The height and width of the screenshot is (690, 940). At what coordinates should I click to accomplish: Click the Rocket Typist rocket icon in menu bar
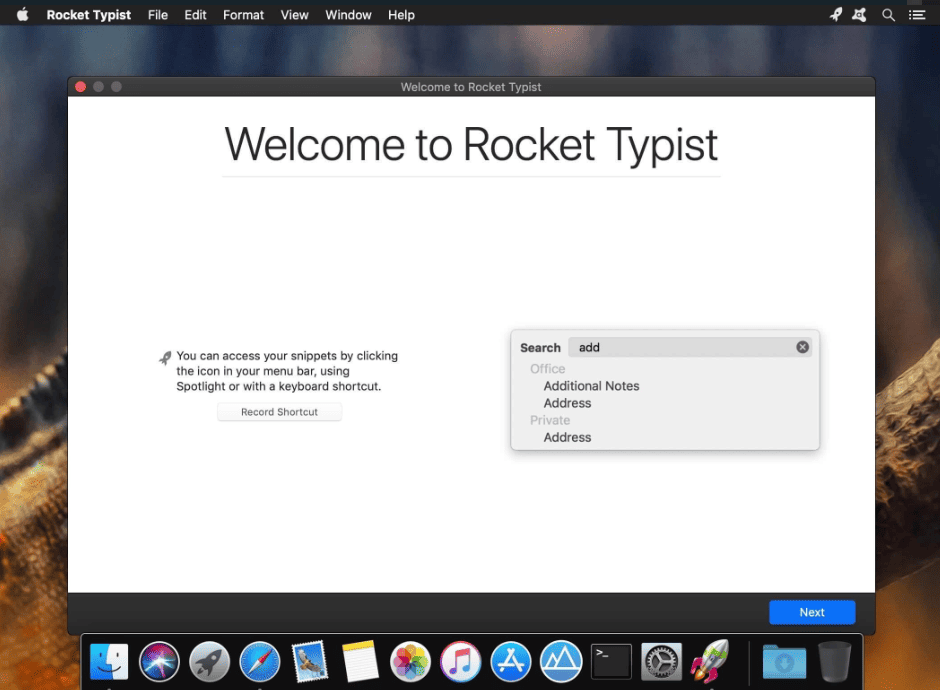click(836, 14)
